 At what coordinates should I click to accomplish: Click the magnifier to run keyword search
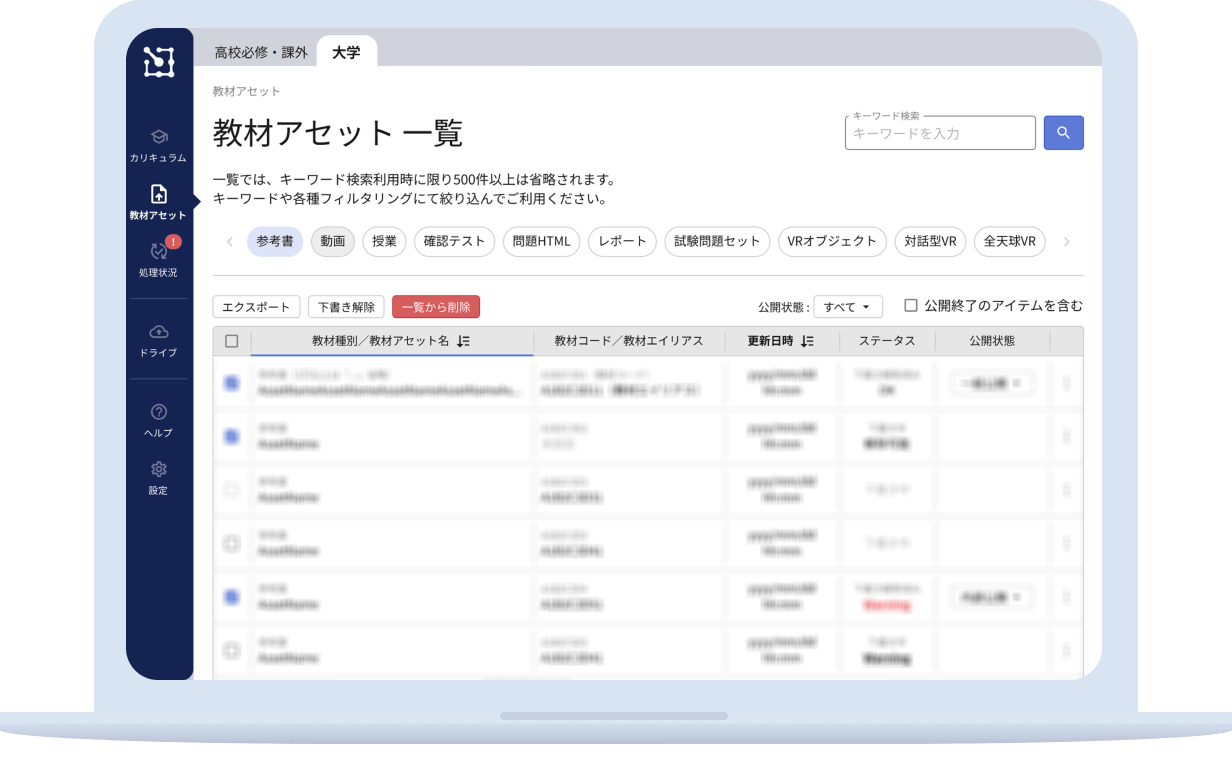tap(1063, 132)
